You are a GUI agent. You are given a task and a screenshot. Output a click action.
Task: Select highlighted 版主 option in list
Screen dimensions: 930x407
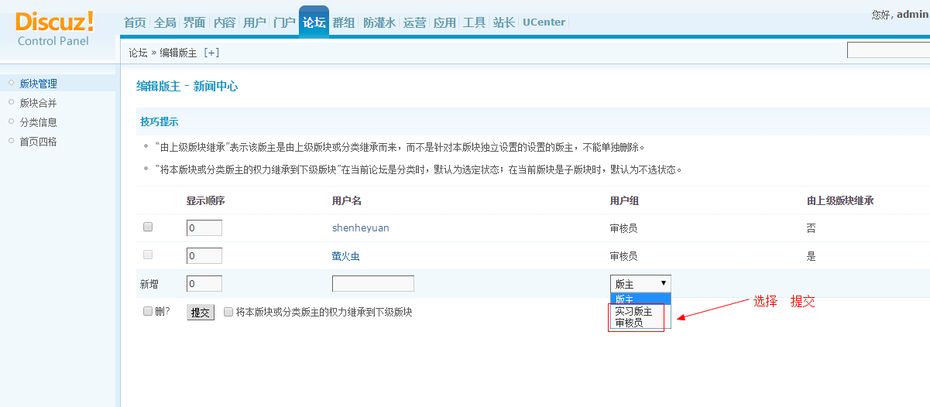click(x=641, y=298)
